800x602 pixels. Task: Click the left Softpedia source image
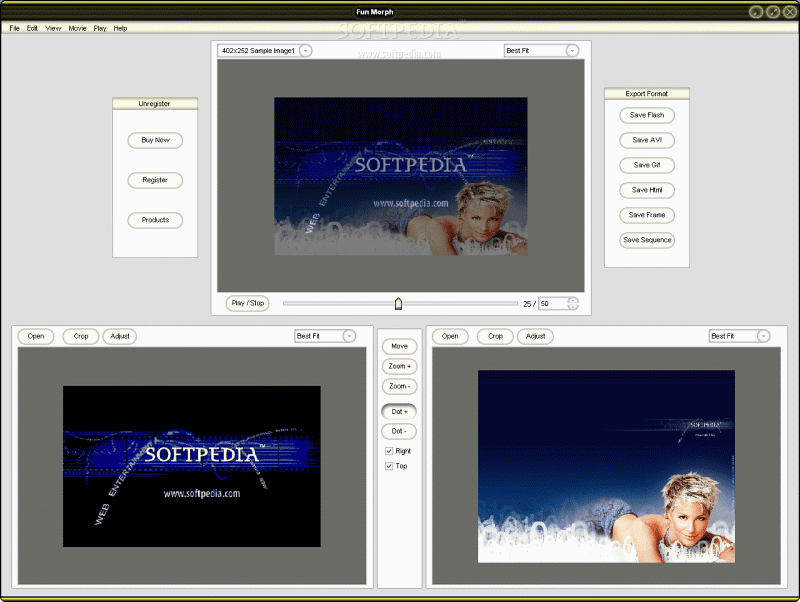point(192,466)
